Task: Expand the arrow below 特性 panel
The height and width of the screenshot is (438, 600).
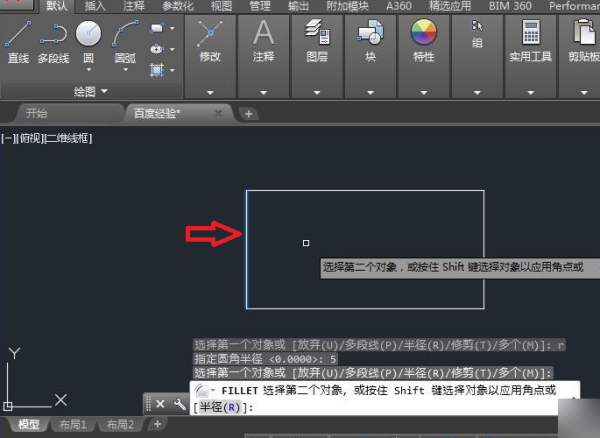Action: [424, 93]
